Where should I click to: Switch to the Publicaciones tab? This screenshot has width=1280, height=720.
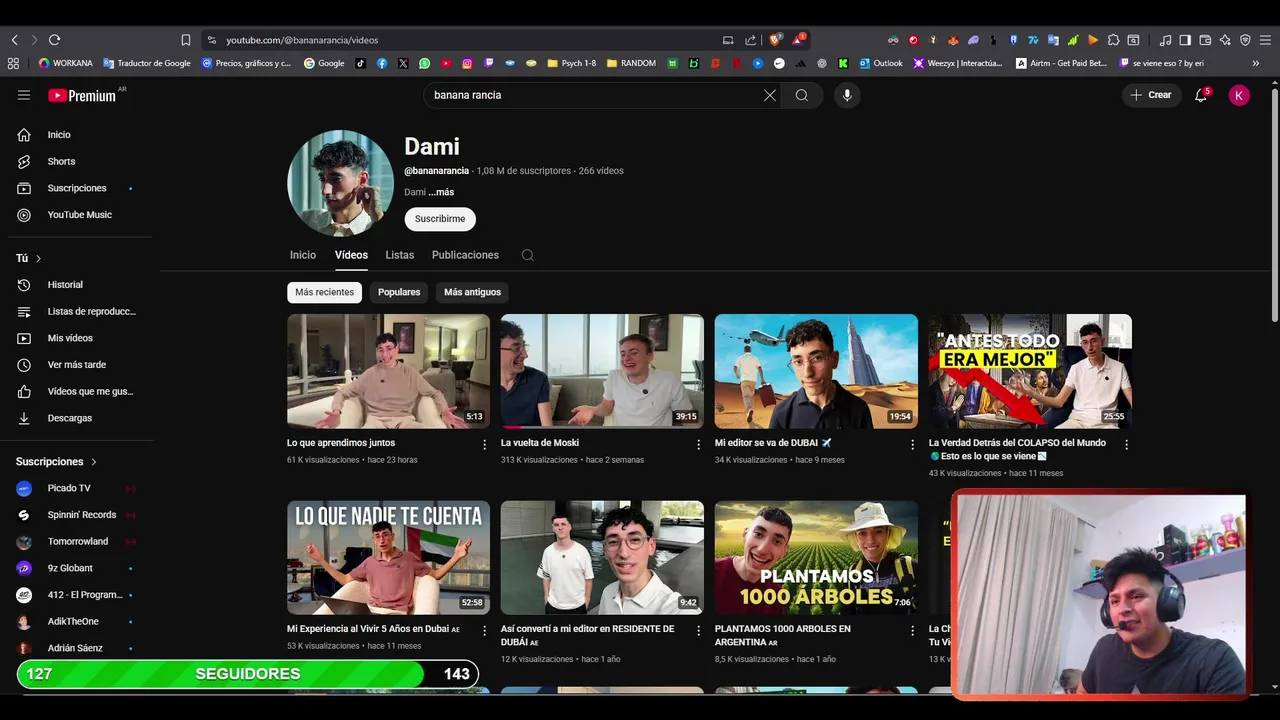[465, 255]
